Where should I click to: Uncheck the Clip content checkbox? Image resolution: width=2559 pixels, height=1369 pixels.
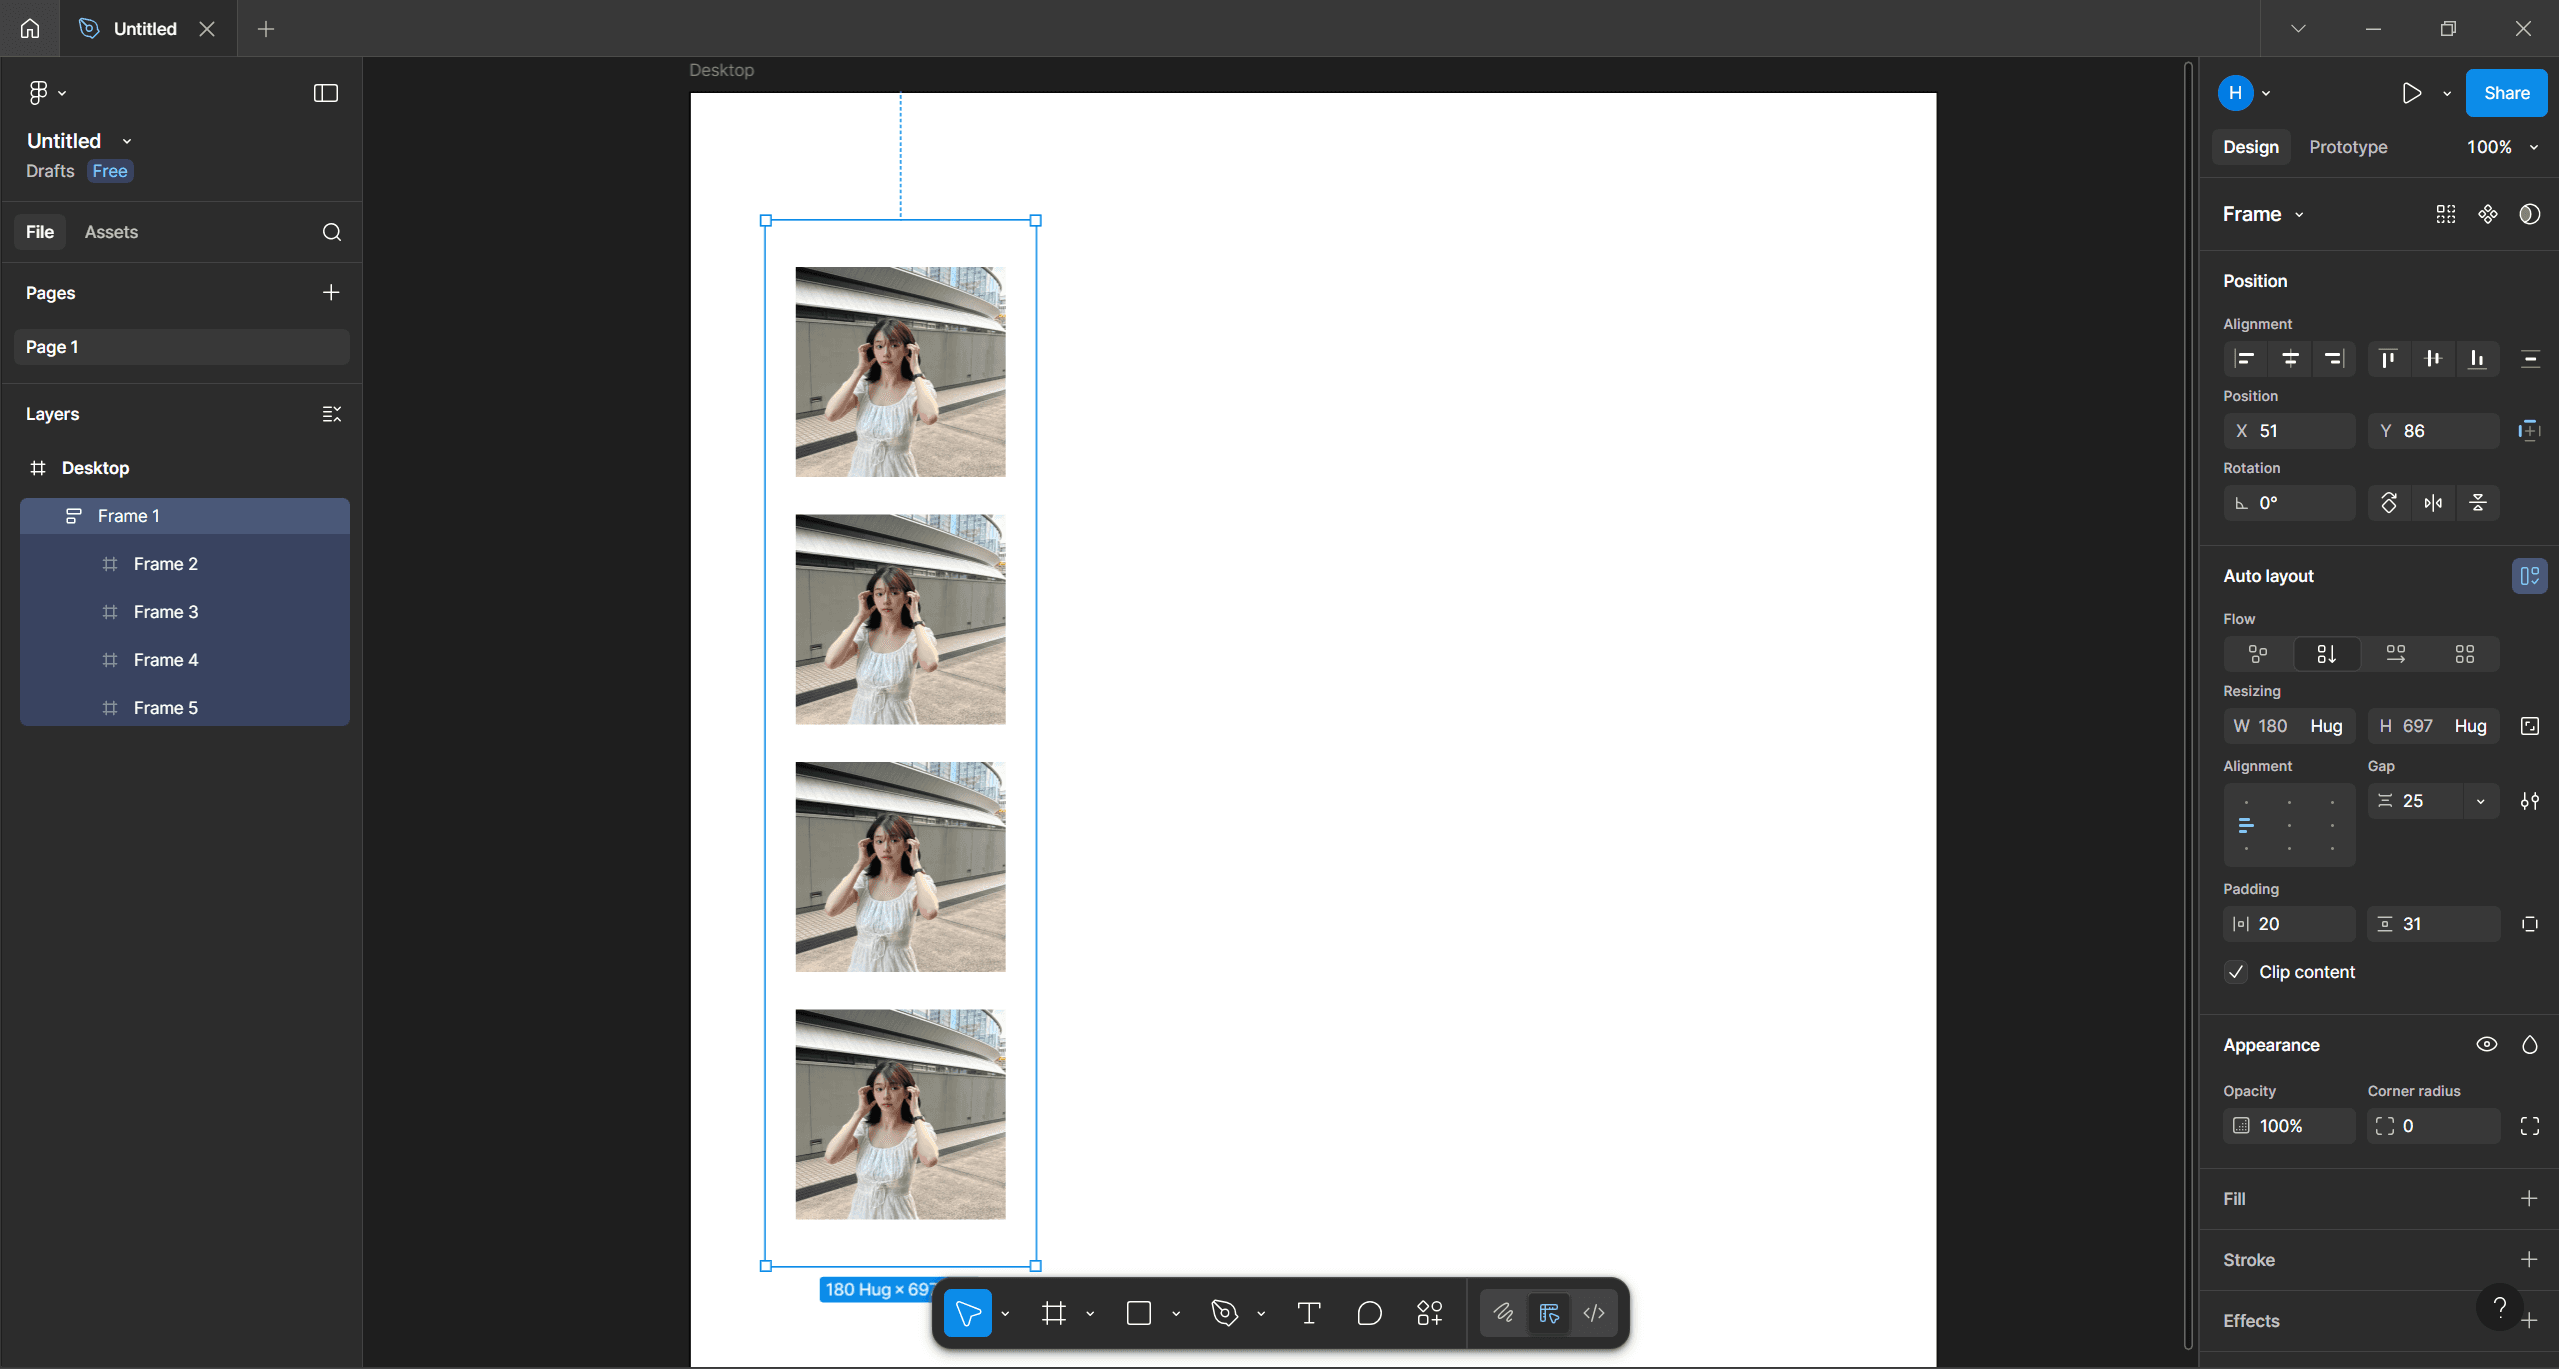[2237, 971]
